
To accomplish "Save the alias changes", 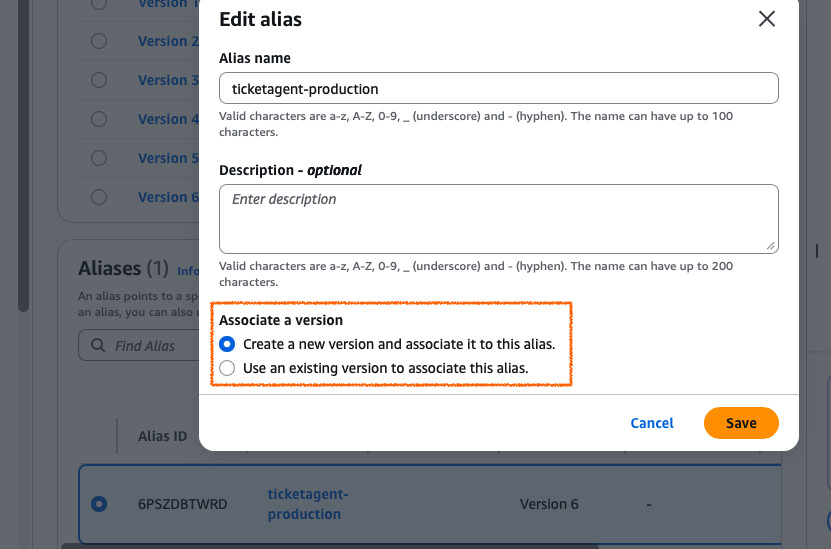I will click(740, 423).
